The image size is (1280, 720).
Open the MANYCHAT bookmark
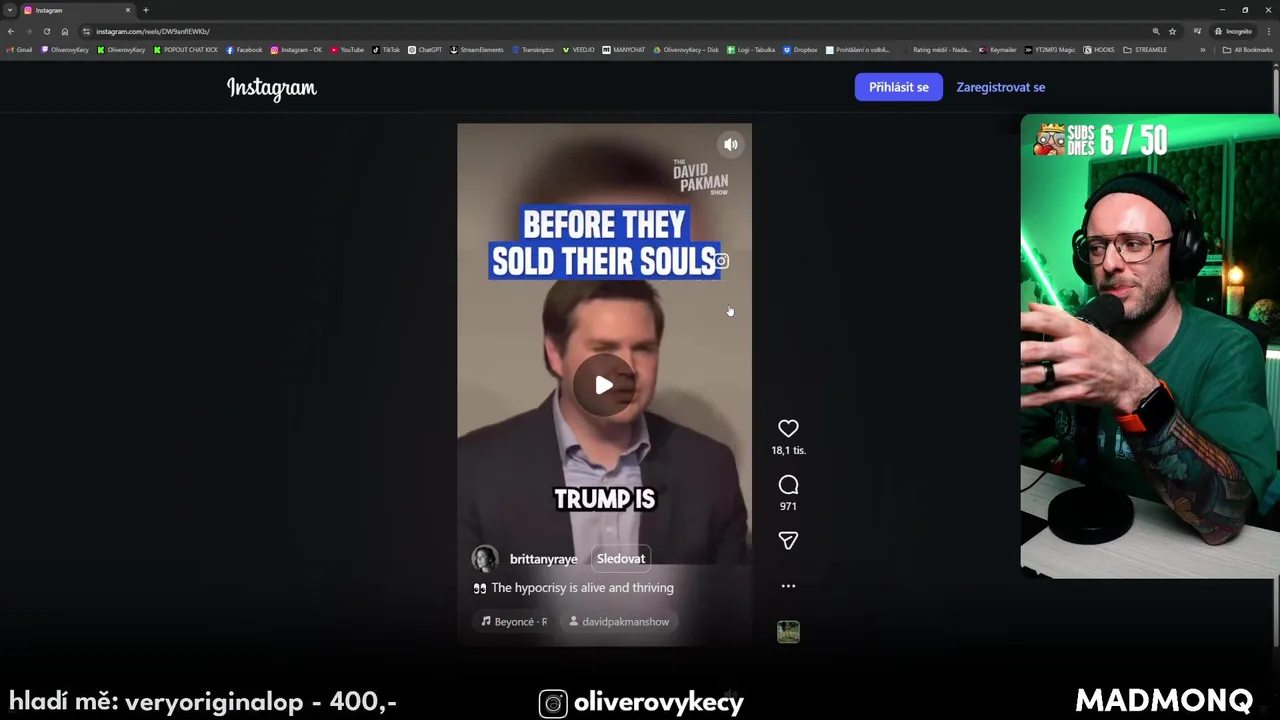[x=624, y=50]
